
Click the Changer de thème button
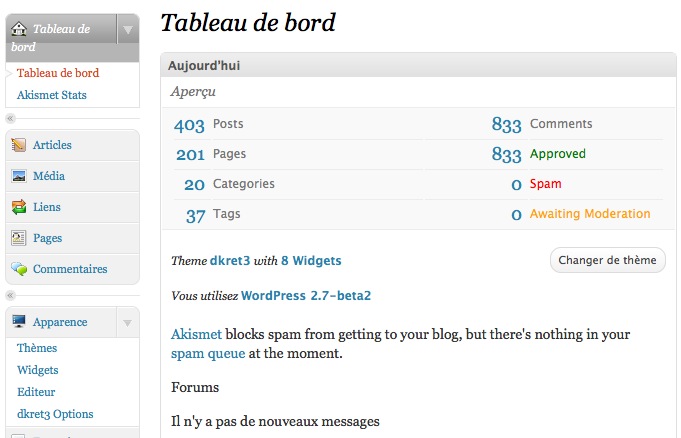pyautogui.click(x=608, y=260)
